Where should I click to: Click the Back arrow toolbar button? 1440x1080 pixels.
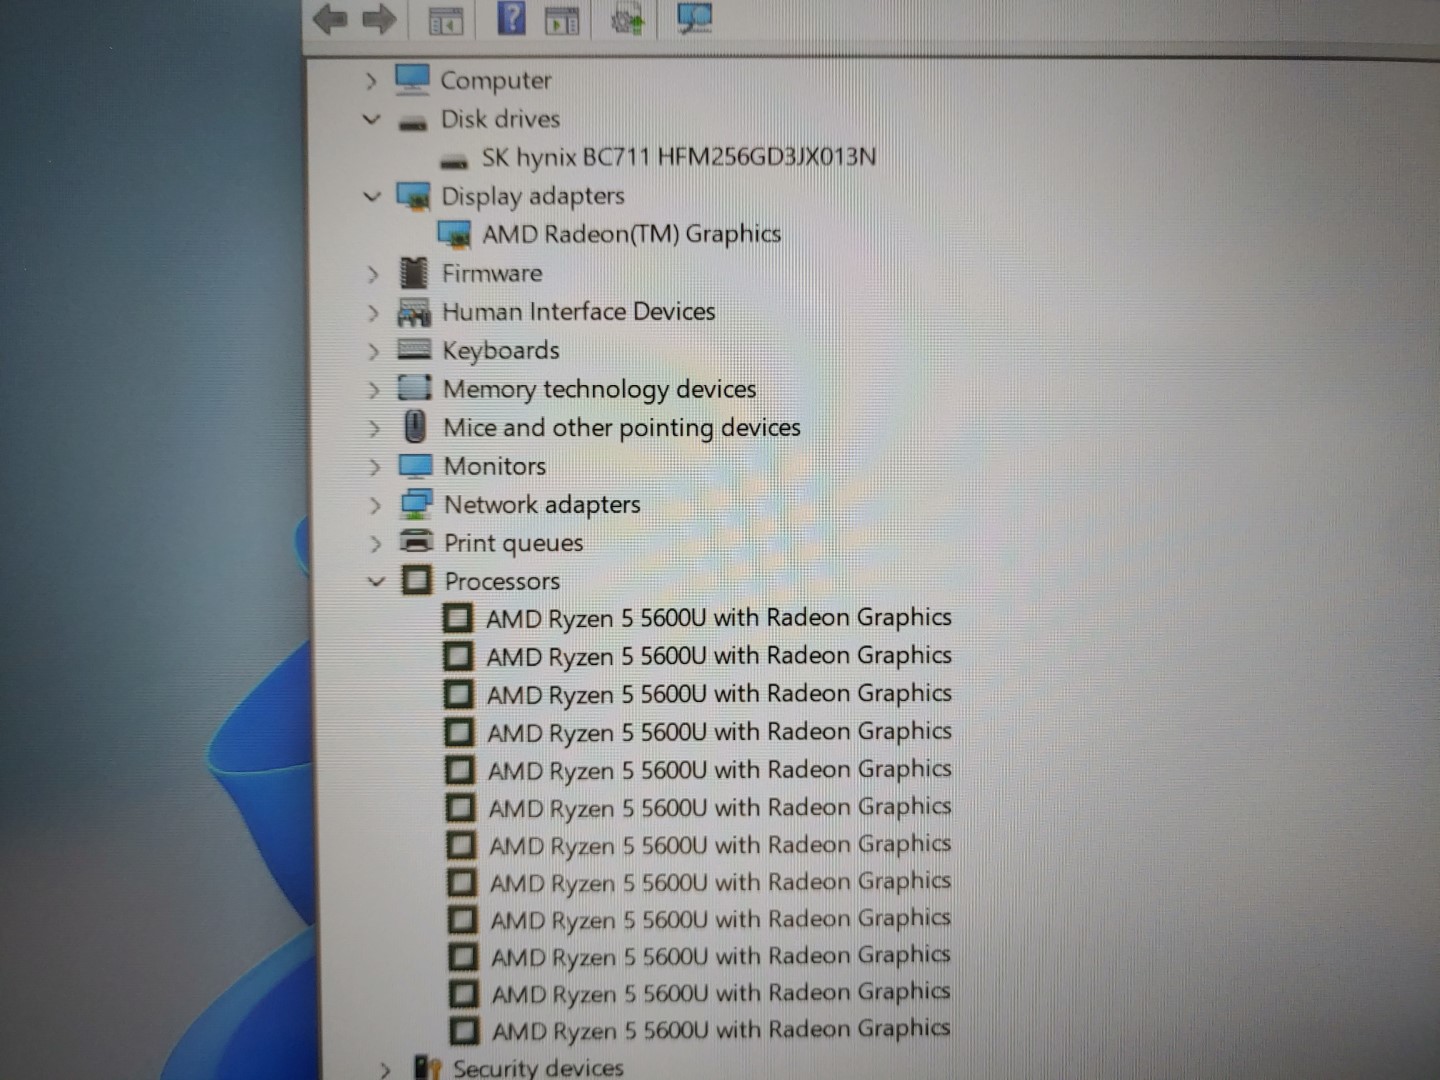click(x=330, y=19)
